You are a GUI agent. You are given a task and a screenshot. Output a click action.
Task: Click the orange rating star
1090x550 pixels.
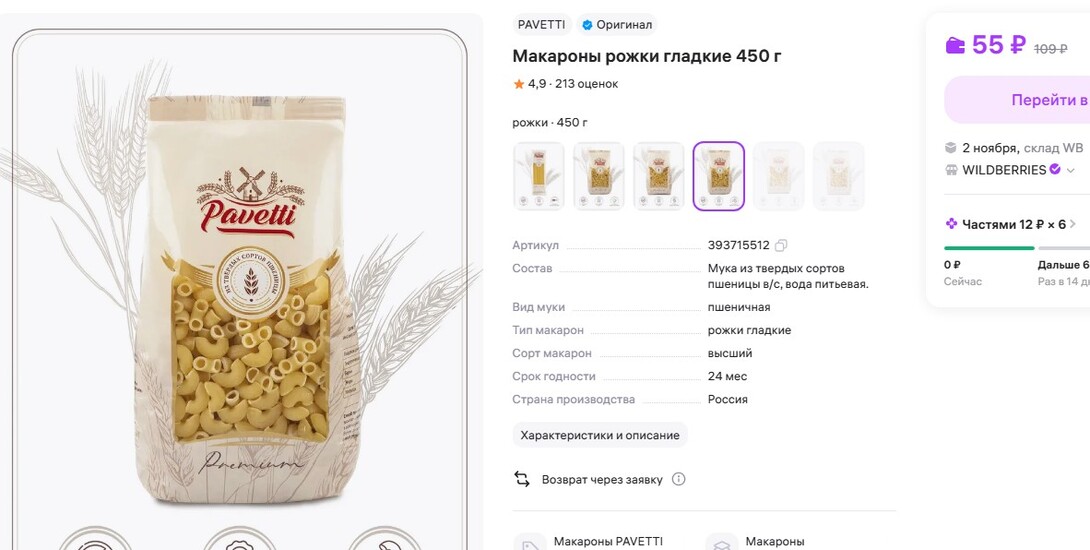[519, 84]
